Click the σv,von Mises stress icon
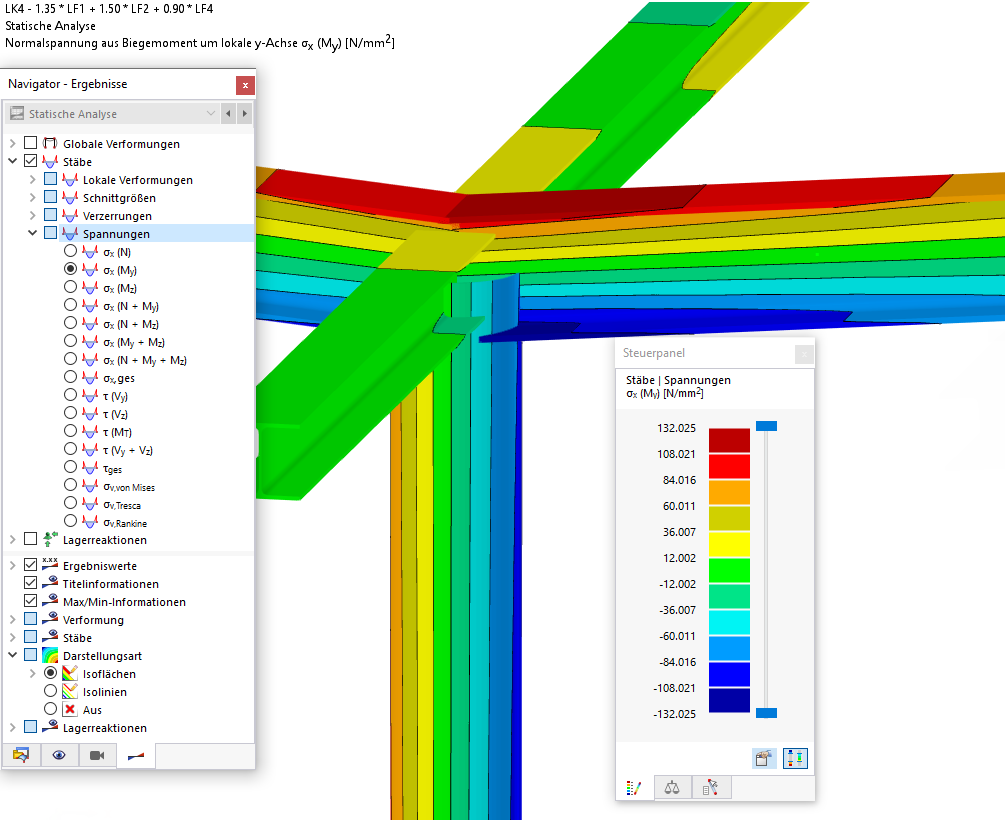The width and height of the screenshot is (1005, 820). (90, 486)
